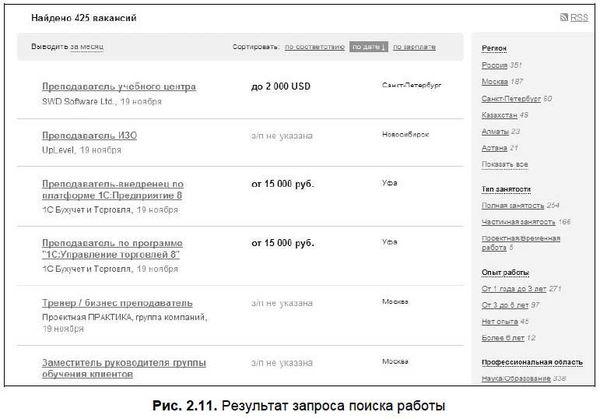Click the 'Регион' filter heading
This screenshot has height=419, width=600.
[x=494, y=48]
